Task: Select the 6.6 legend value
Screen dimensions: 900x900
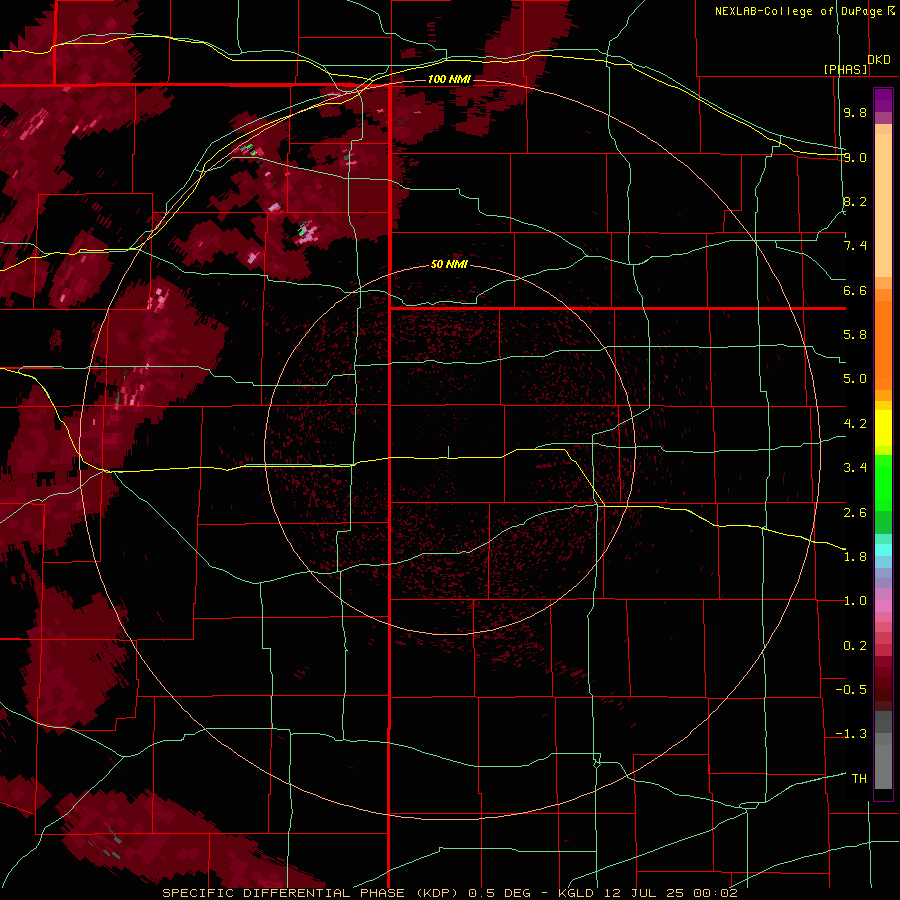Action: coord(855,290)
